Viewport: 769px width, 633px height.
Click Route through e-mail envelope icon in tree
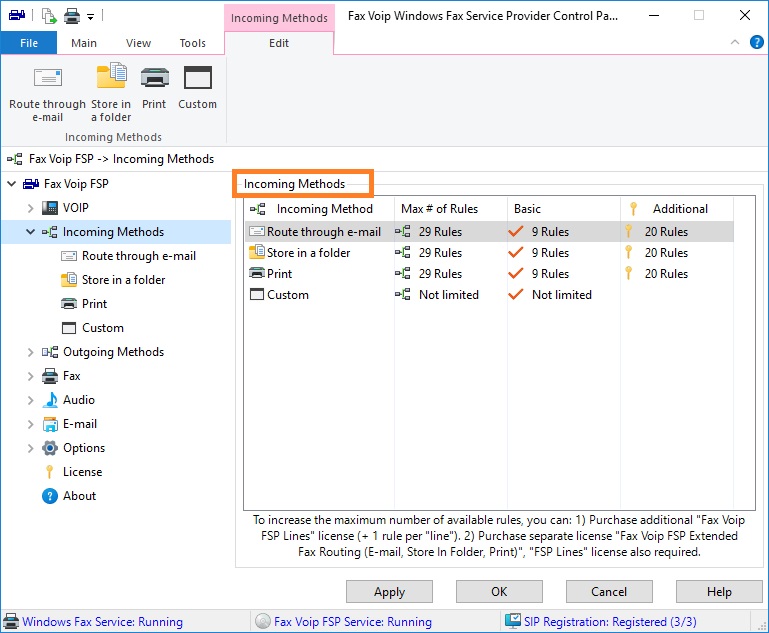pos(69,256)
